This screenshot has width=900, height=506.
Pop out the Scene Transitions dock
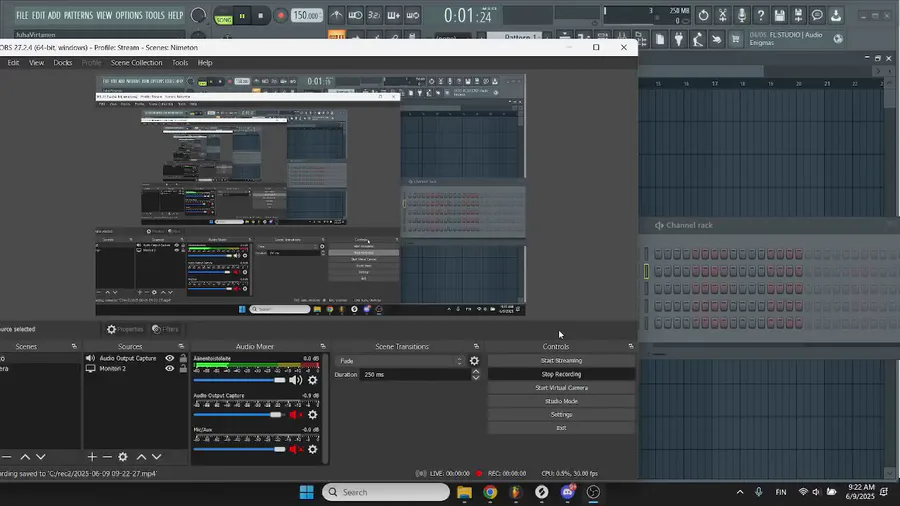(x=476, y=347)
